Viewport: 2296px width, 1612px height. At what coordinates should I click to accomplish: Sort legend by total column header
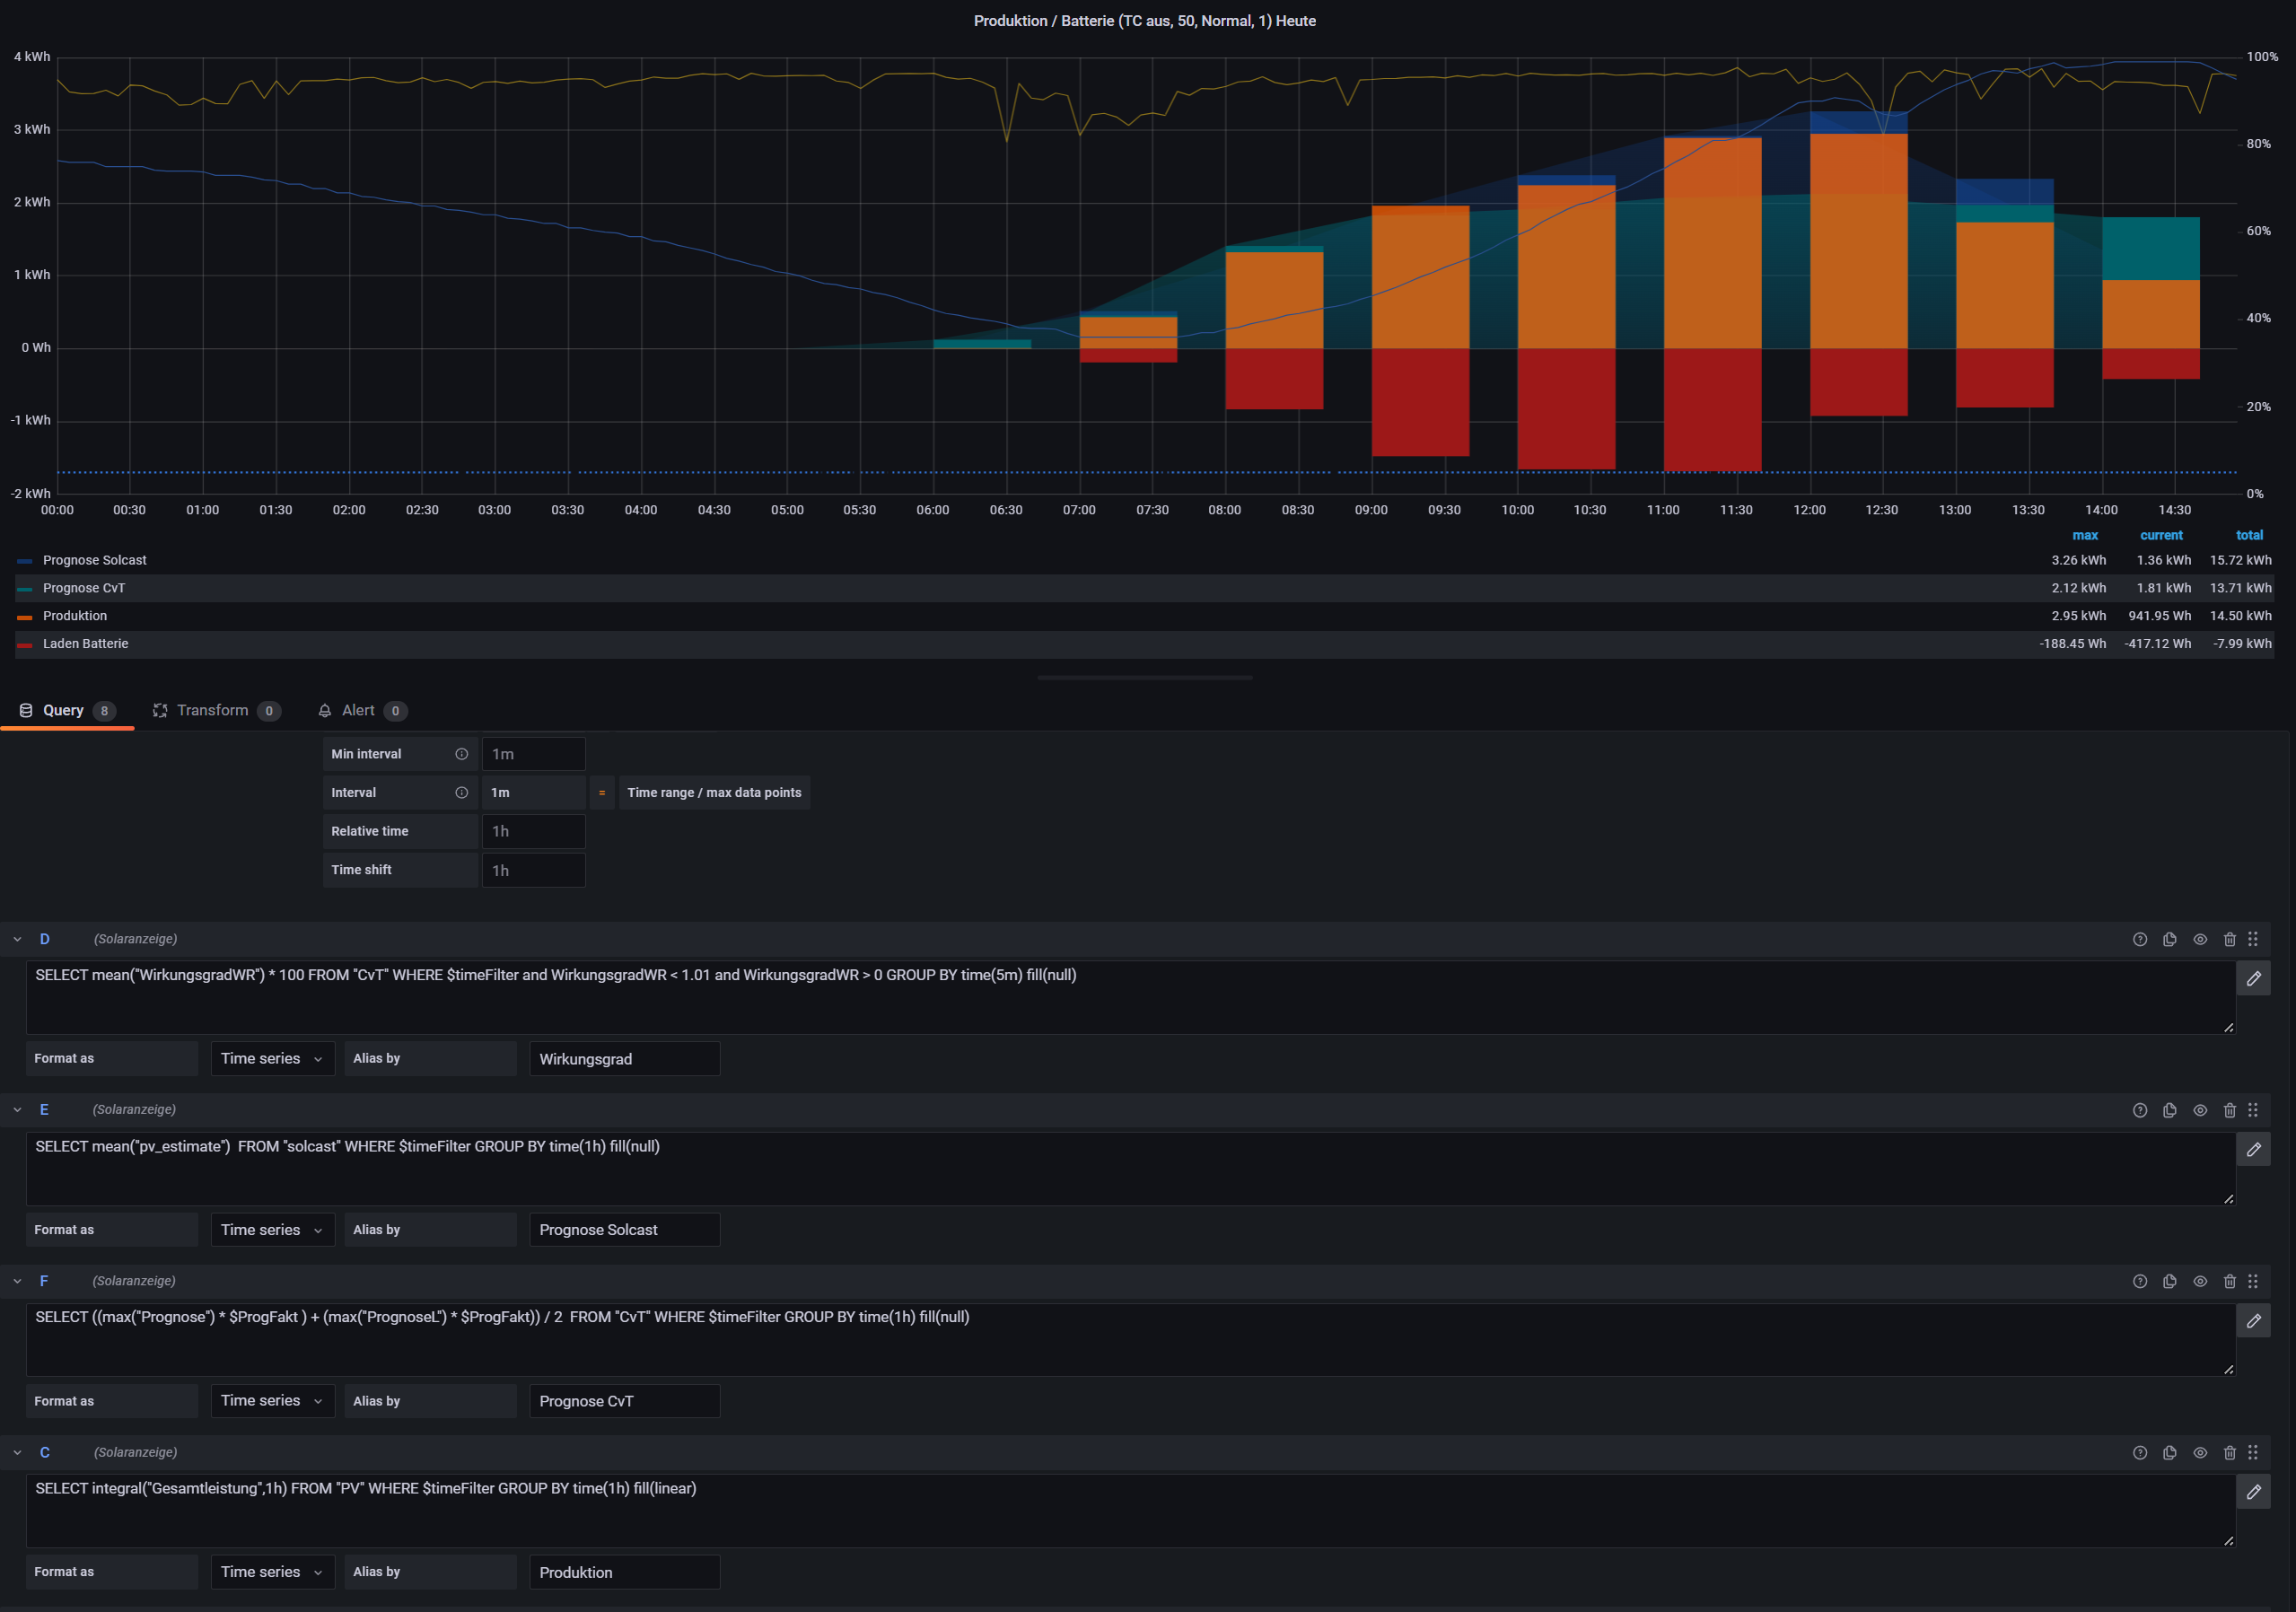[x=2249, y=535]
